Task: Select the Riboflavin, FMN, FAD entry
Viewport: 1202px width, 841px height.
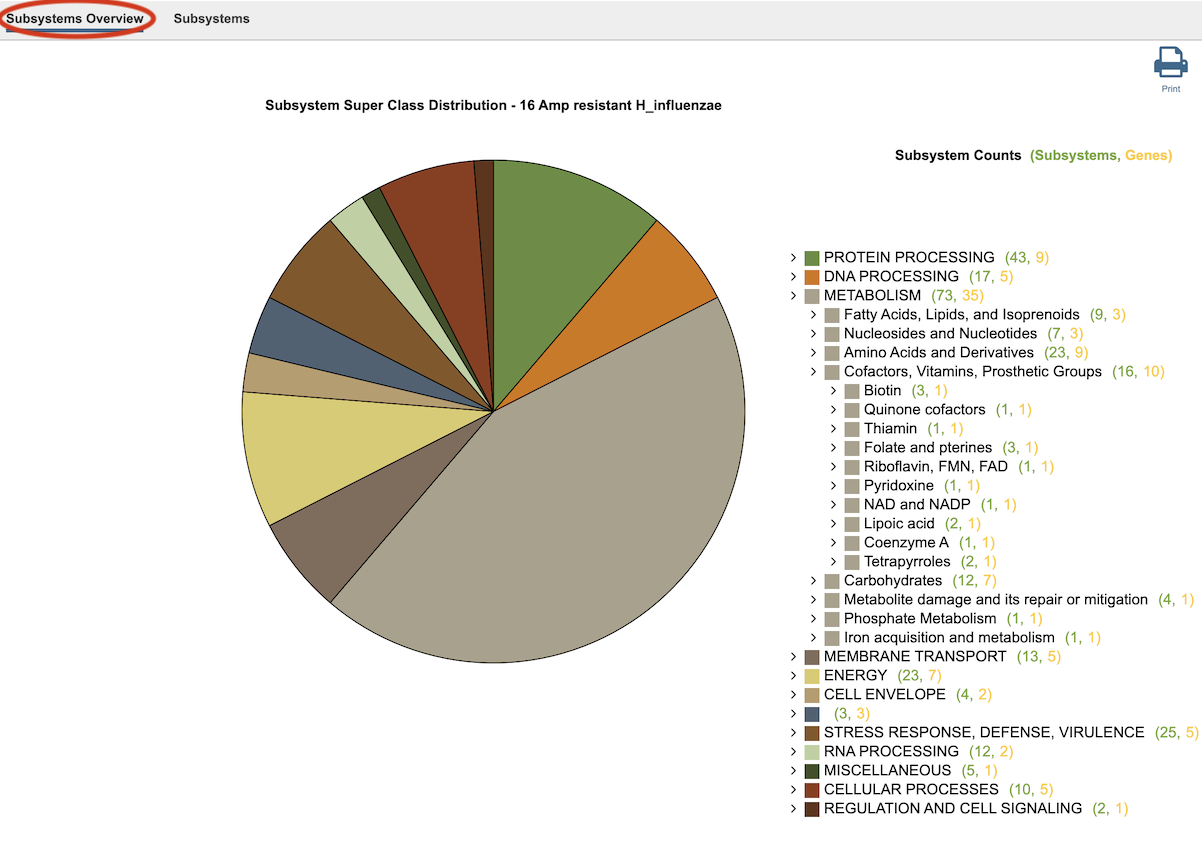Action: coord(936,466)
